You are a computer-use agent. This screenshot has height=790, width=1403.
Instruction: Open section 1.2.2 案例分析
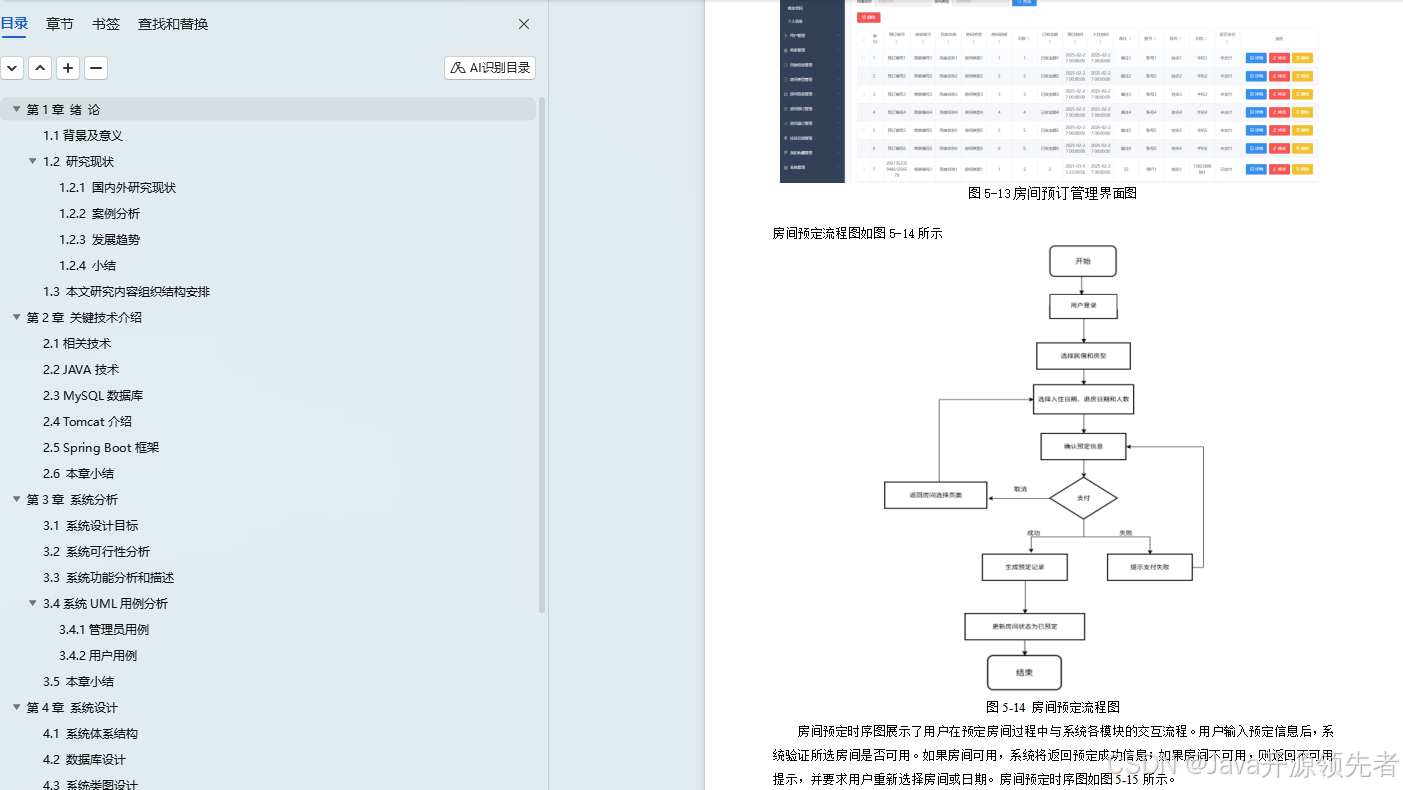(x=105, y=213)
